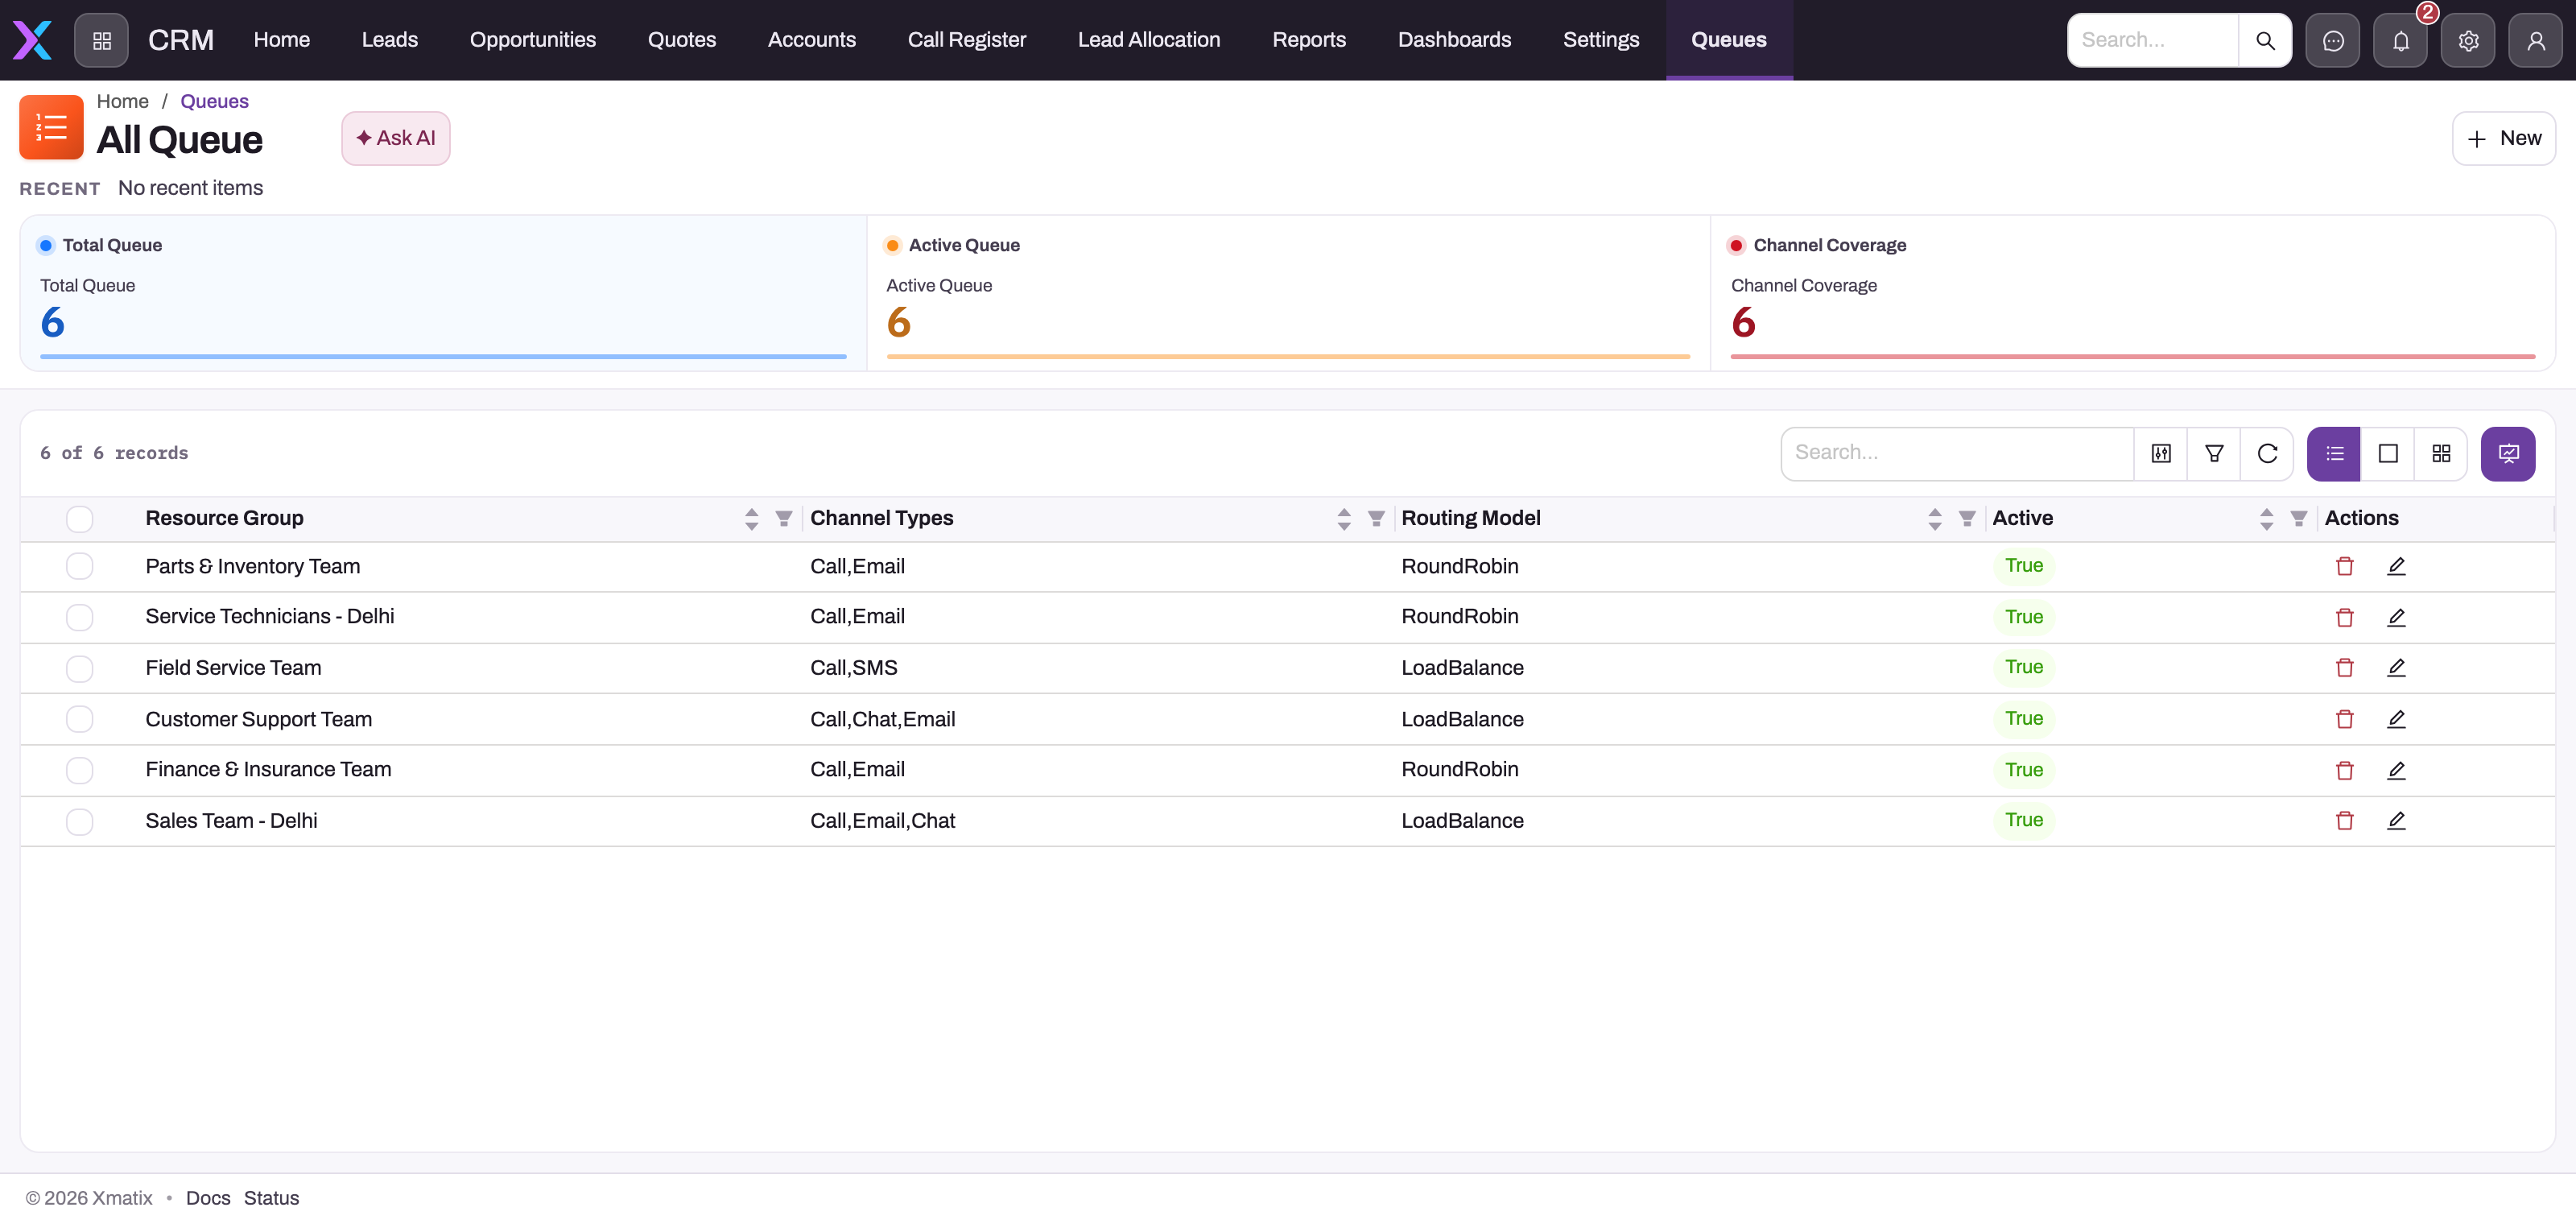Open the settings gear icon
The image size is (2576, 1224).
pos(2468,40)
